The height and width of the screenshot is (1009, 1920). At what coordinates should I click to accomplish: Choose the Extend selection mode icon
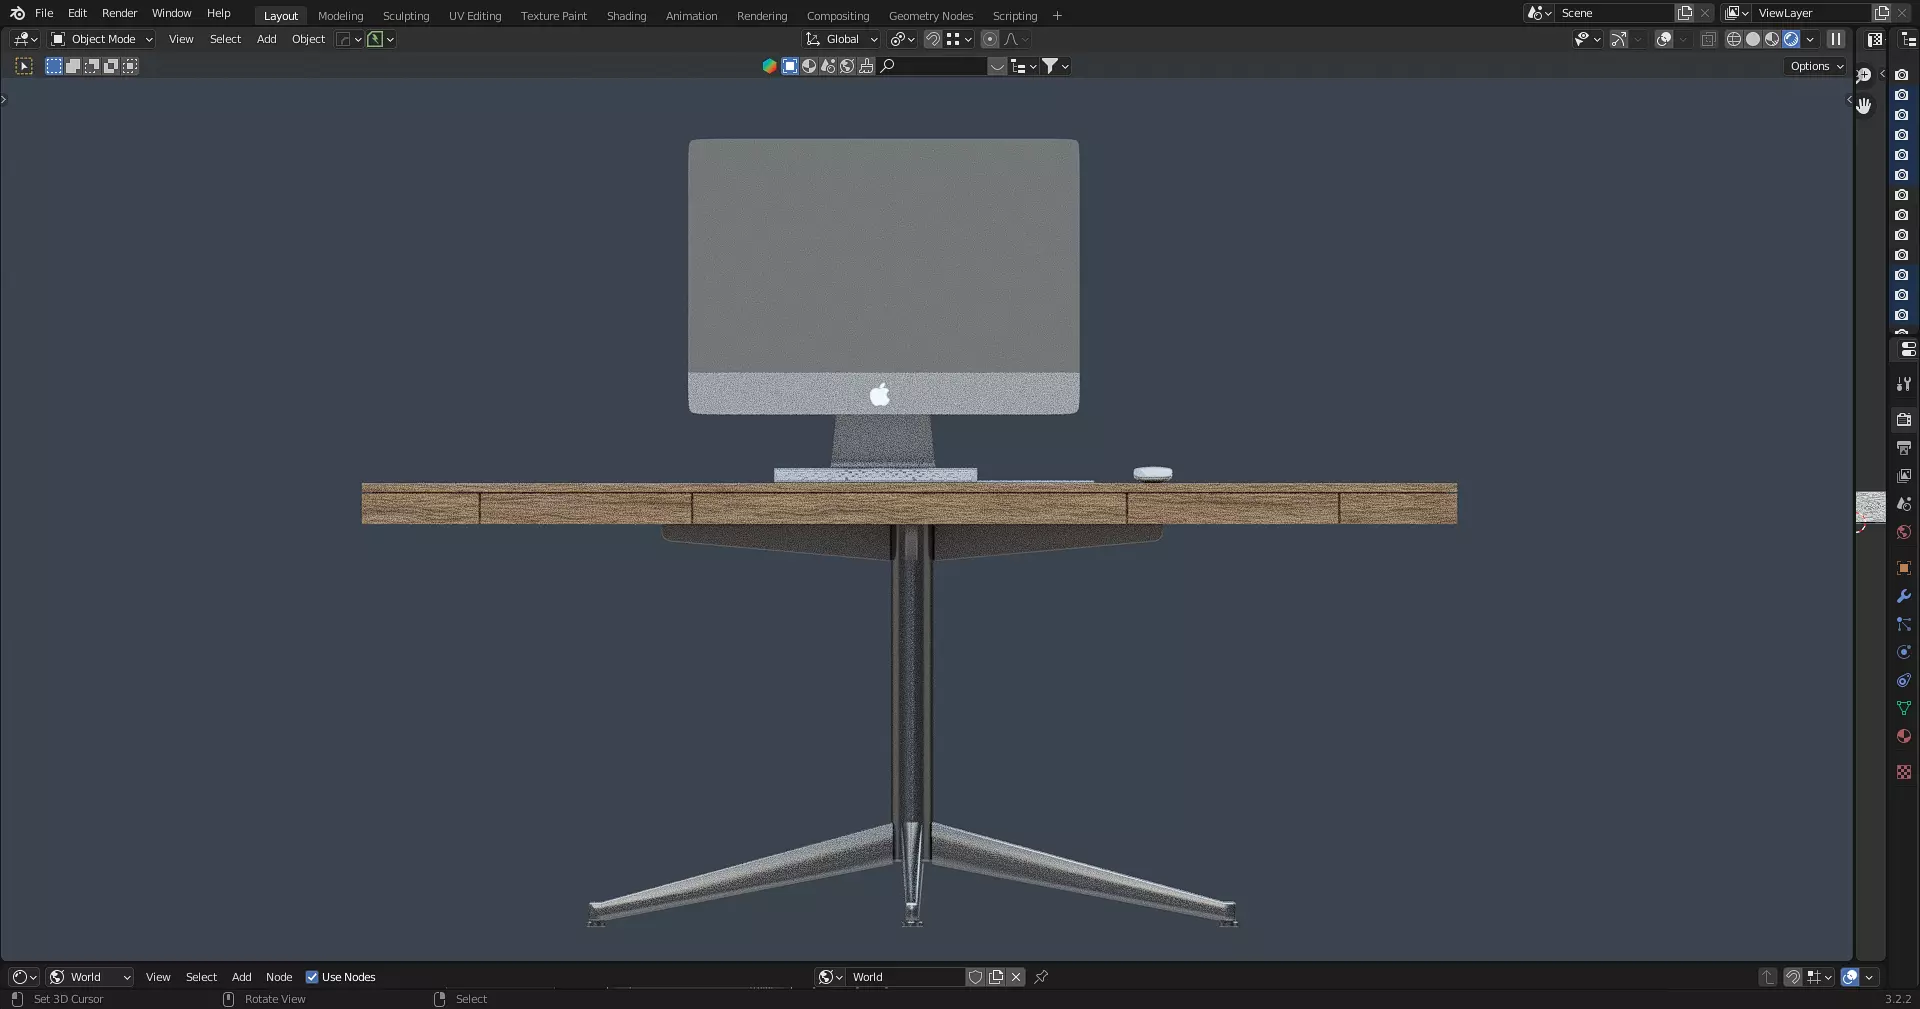coord(73,66)
